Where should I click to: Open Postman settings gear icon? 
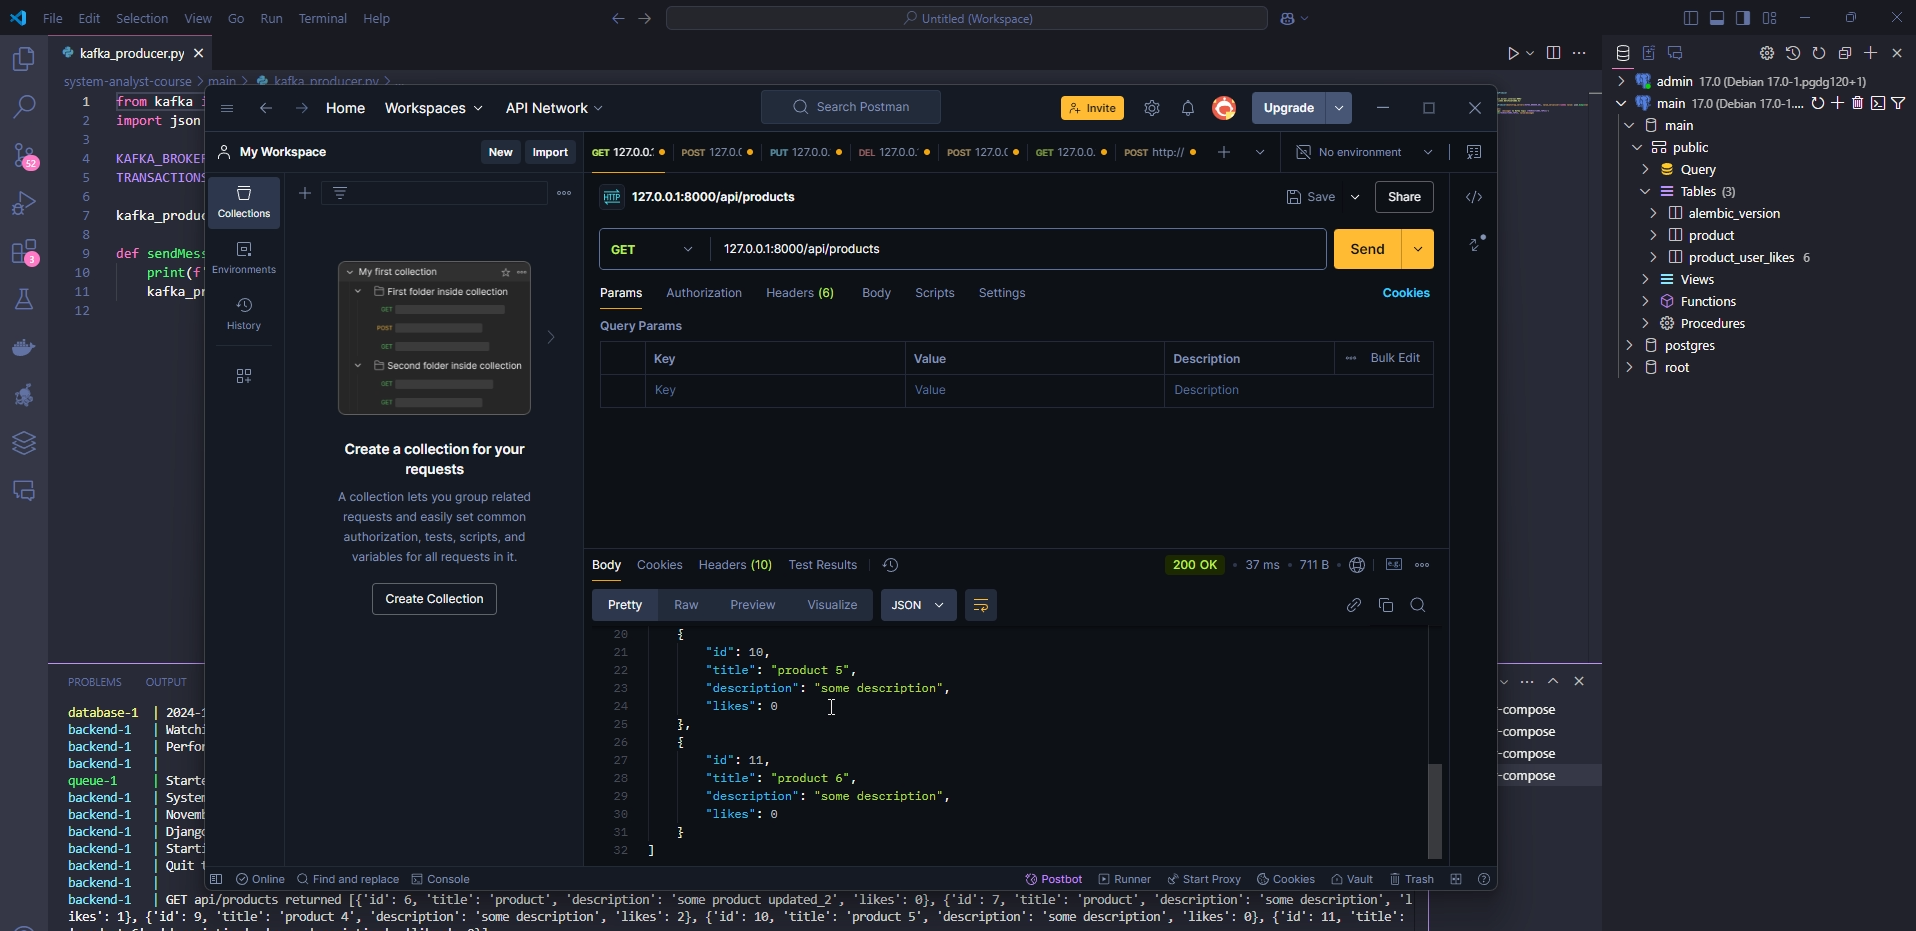[x=1152, y=108]
